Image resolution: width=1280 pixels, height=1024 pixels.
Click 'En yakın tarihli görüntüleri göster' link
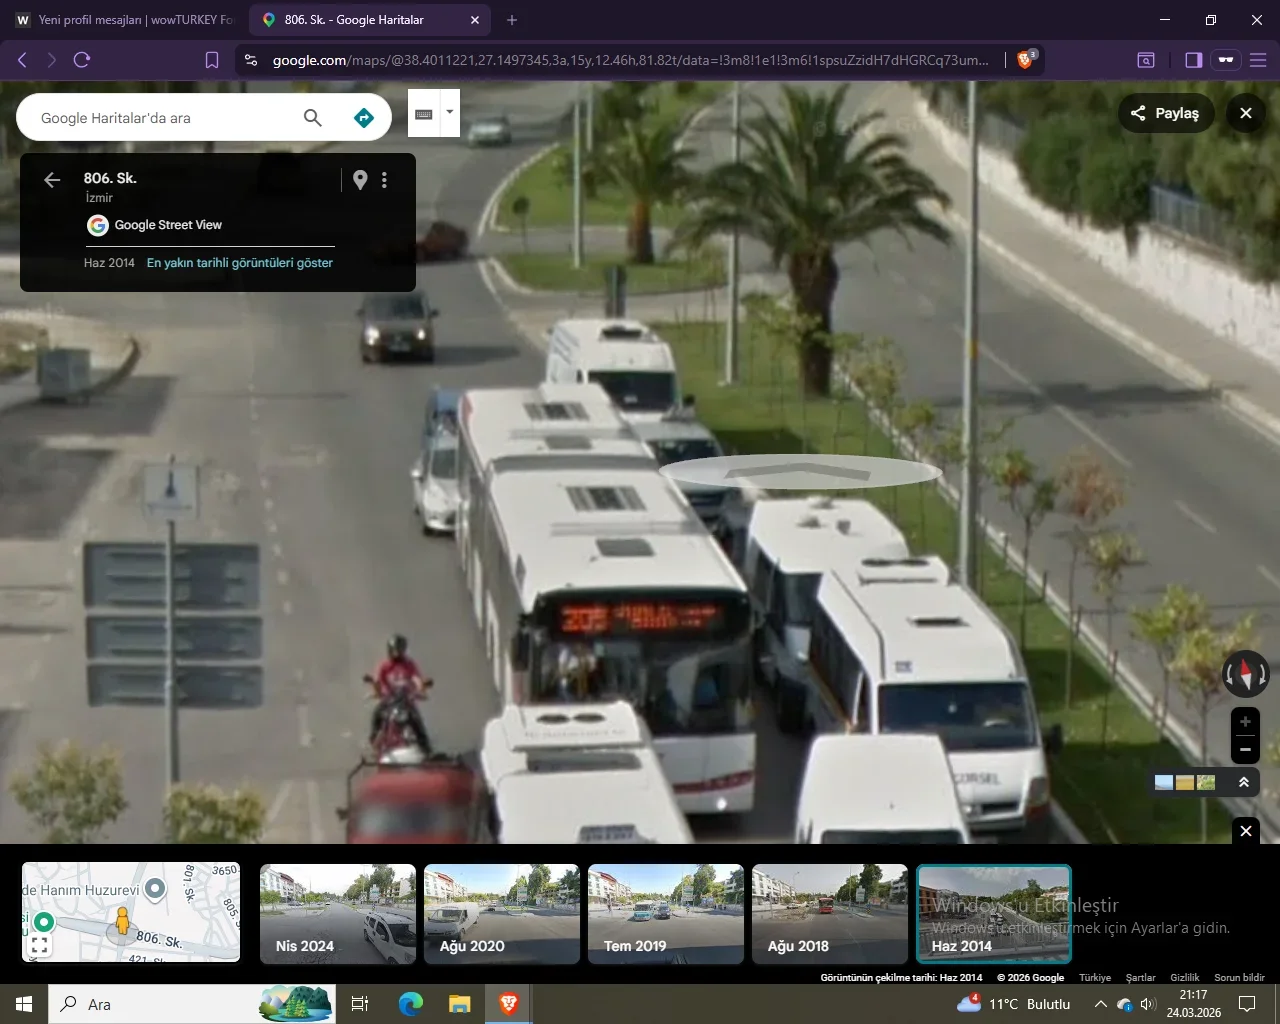[x=240, y=263]
